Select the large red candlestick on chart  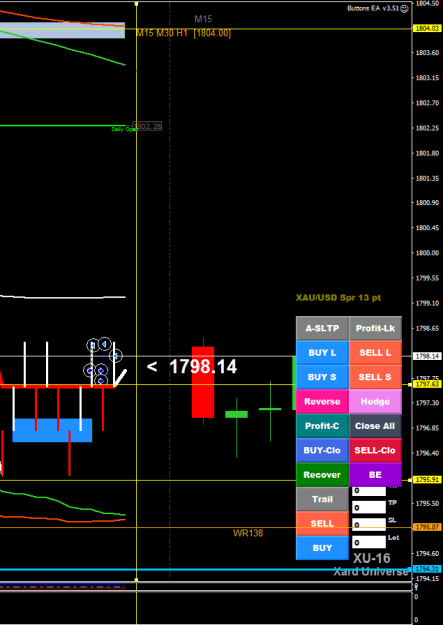pyautogui.click(x=203, y=381)
